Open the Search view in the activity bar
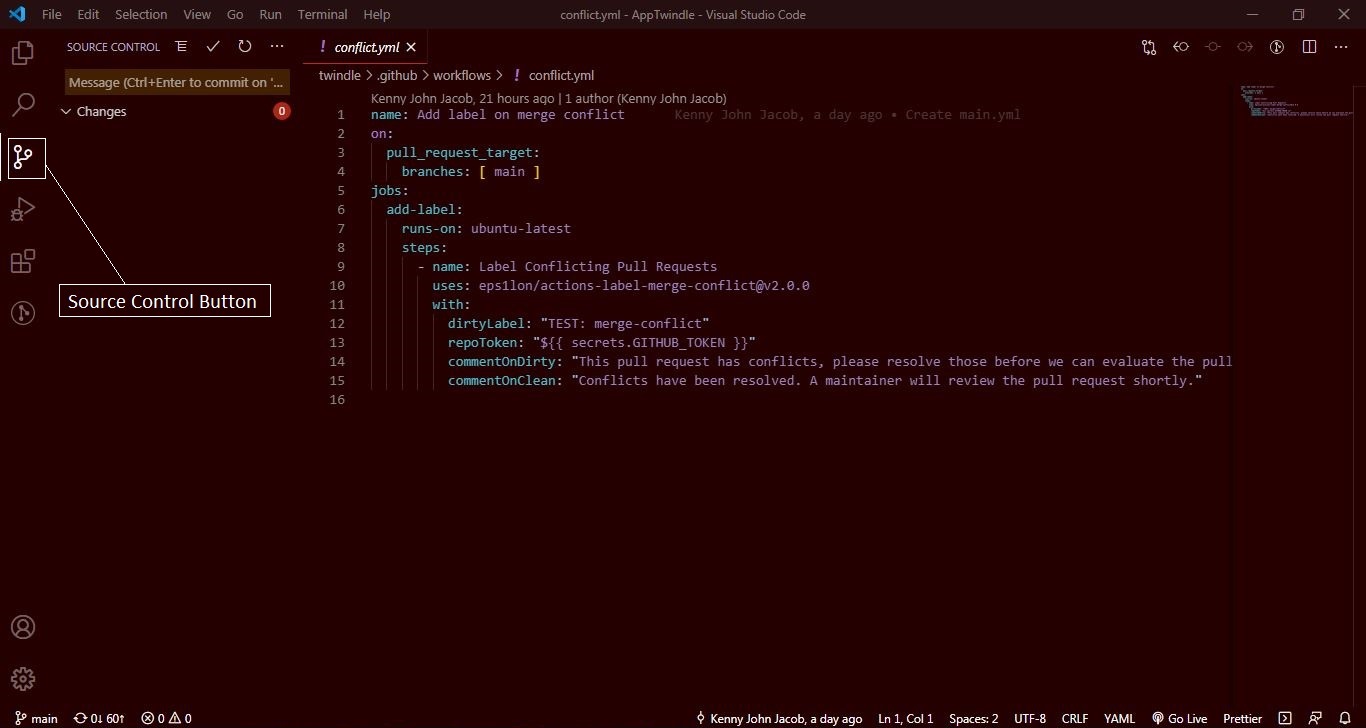 point(22,104)
